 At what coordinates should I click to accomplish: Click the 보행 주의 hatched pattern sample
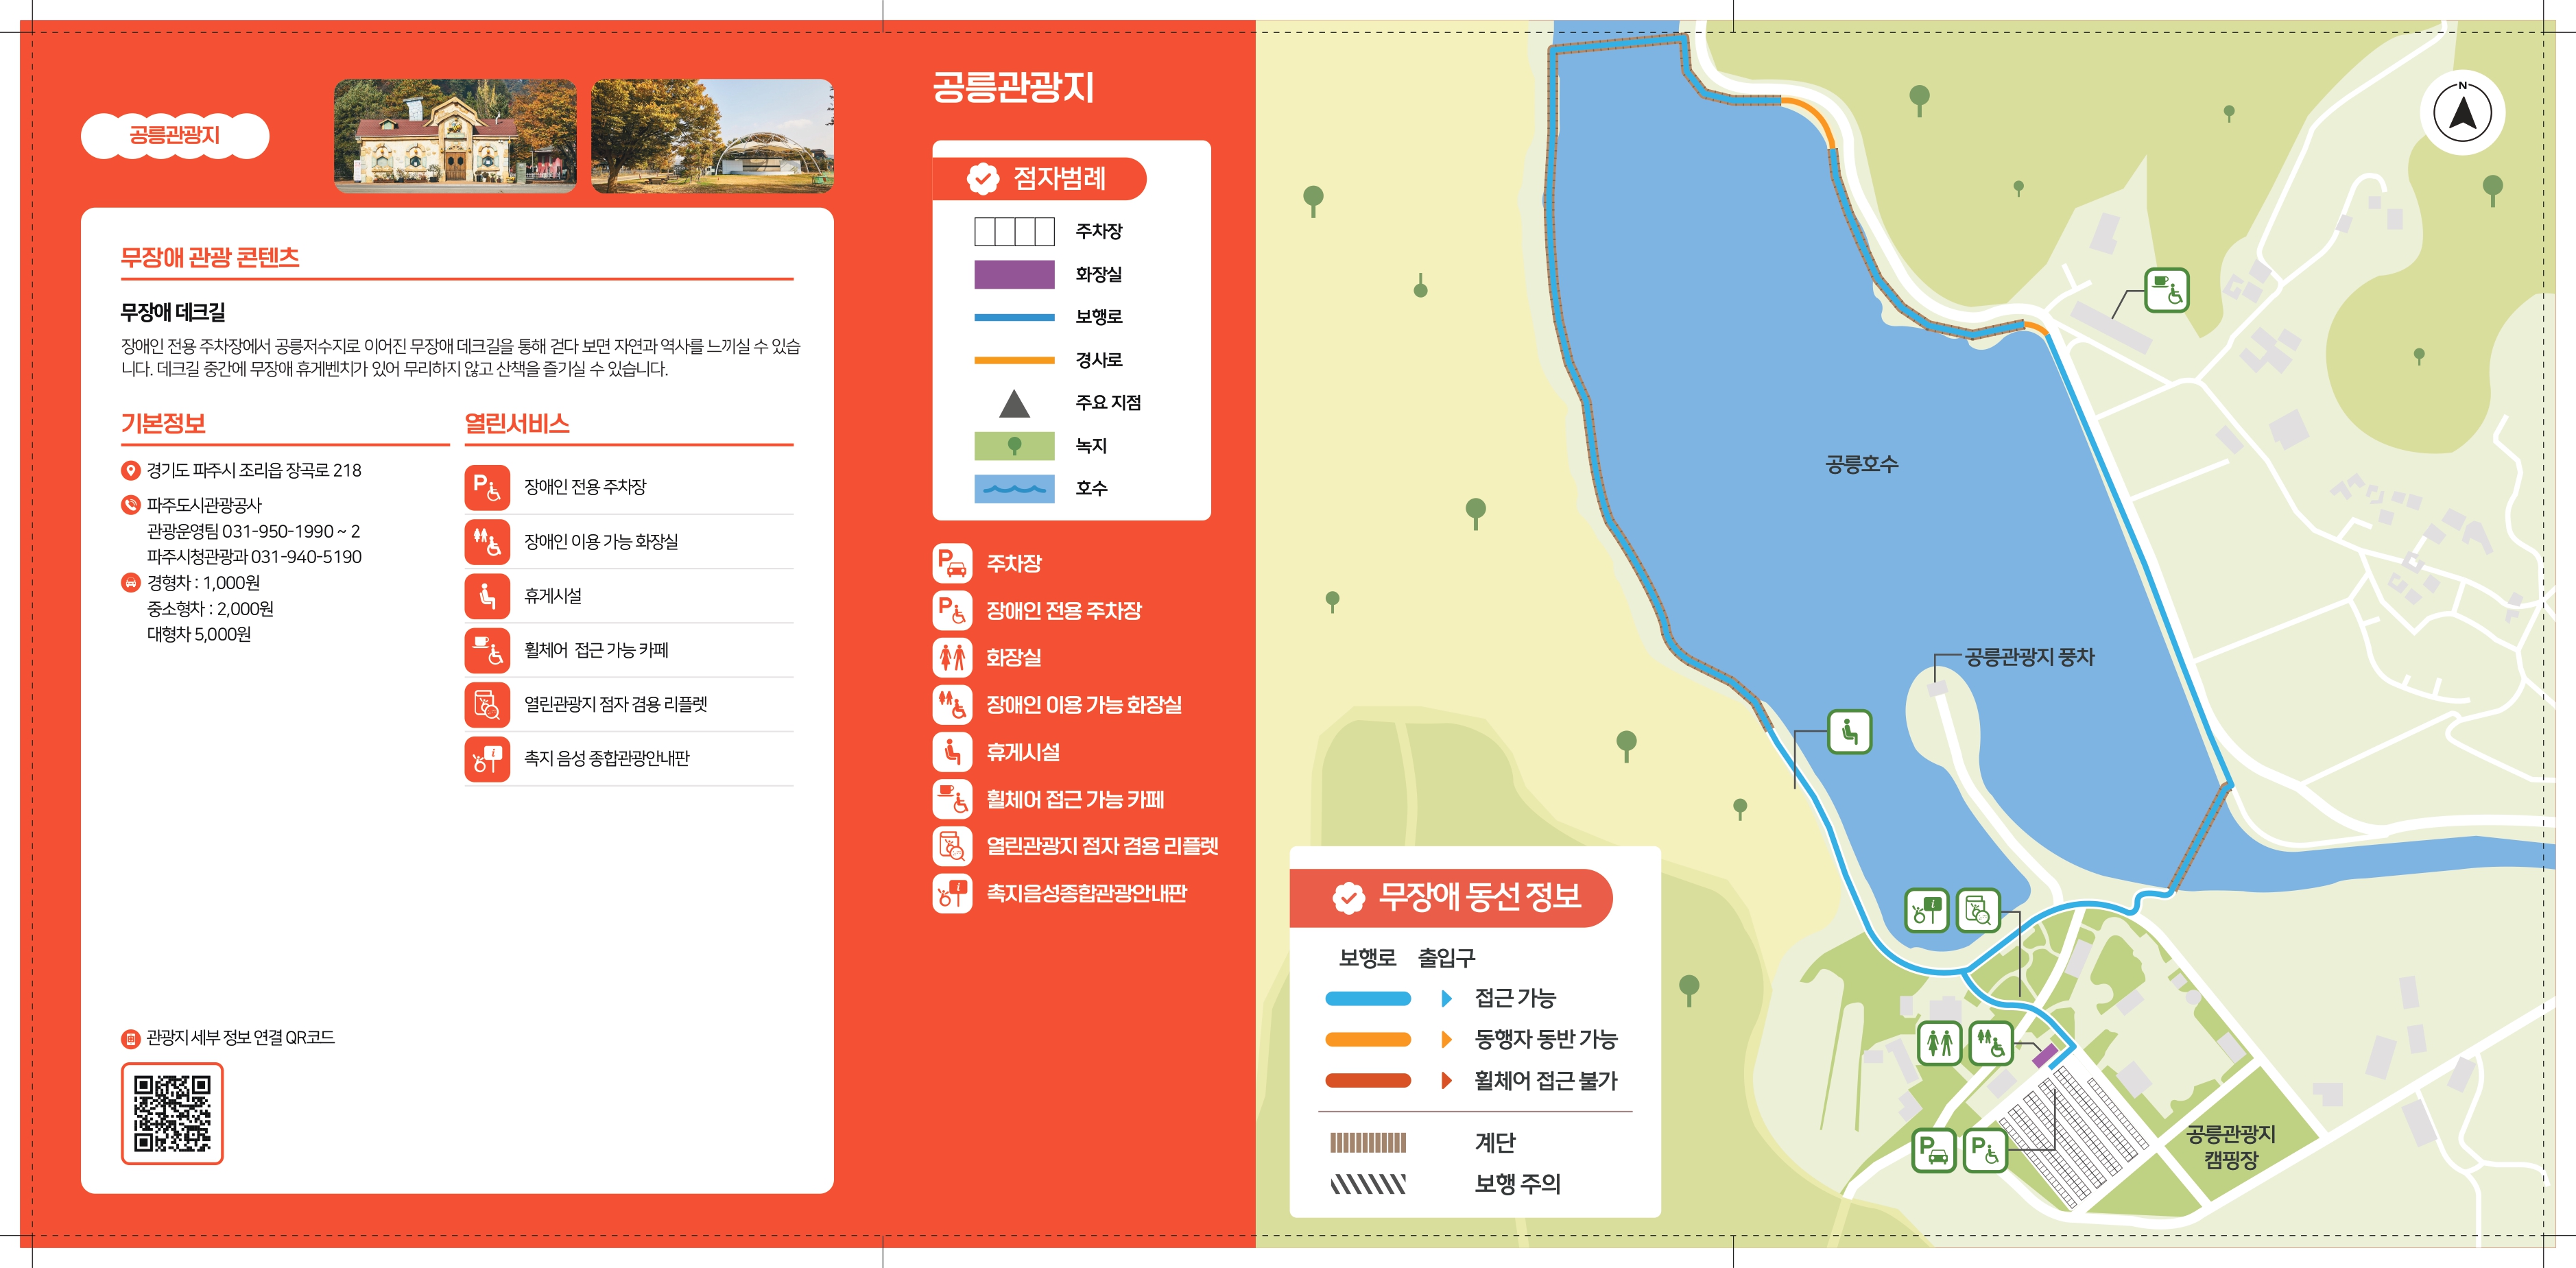pos(1367,1184)
